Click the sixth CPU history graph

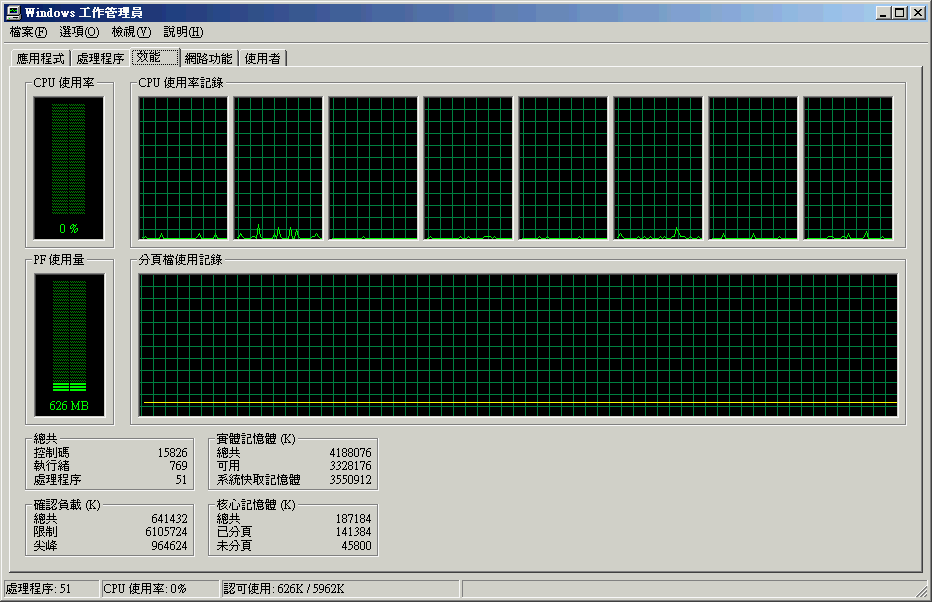[658, 168]
